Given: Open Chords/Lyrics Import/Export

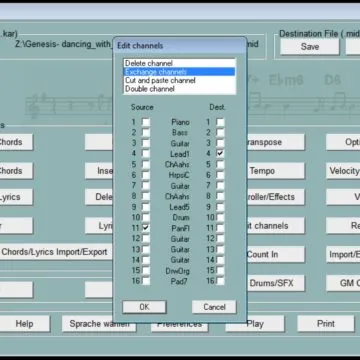Looking at the screenshot, I should [x=55, y=252].
